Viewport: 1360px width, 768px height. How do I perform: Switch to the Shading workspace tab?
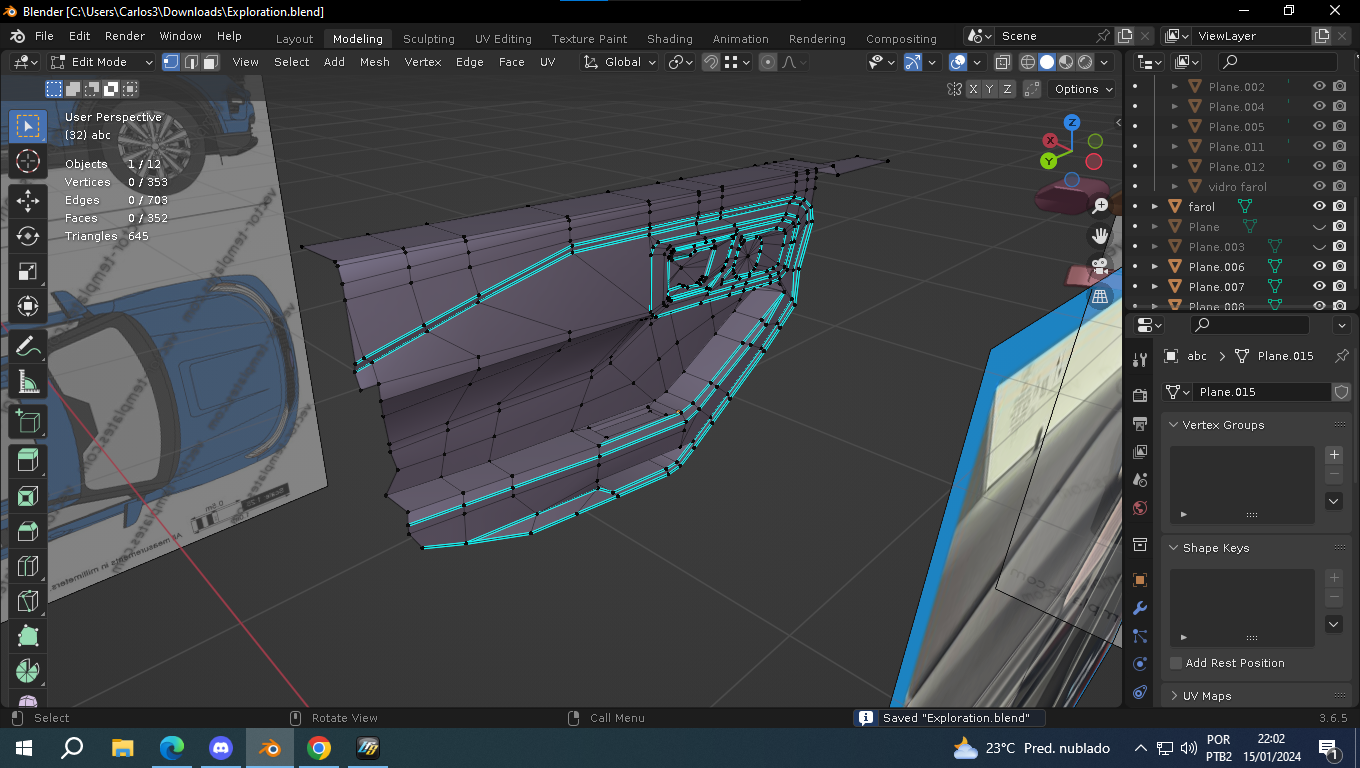pos(670,39)
